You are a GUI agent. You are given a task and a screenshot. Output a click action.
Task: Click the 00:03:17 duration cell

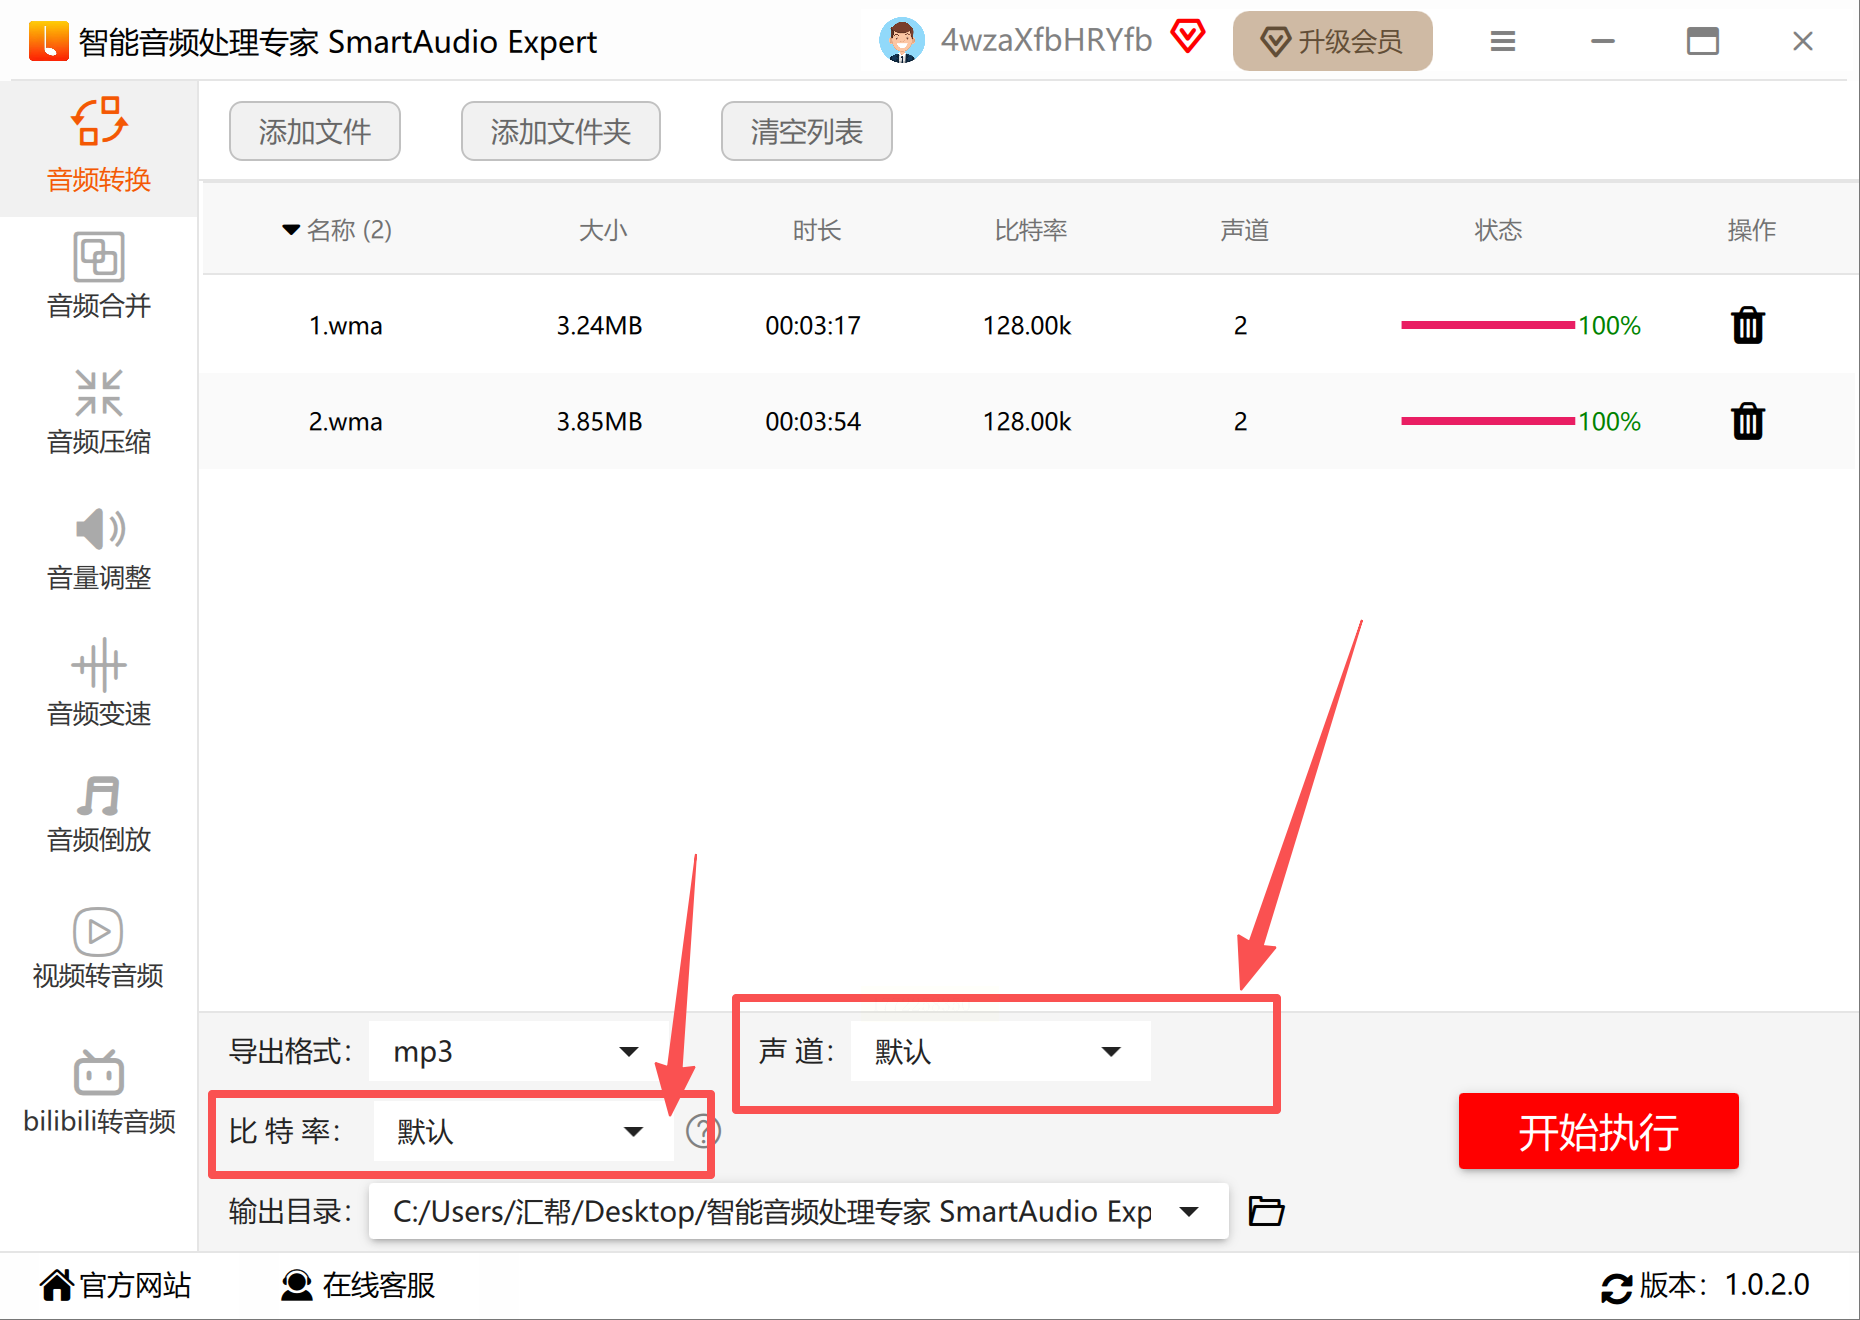point(813,326)
